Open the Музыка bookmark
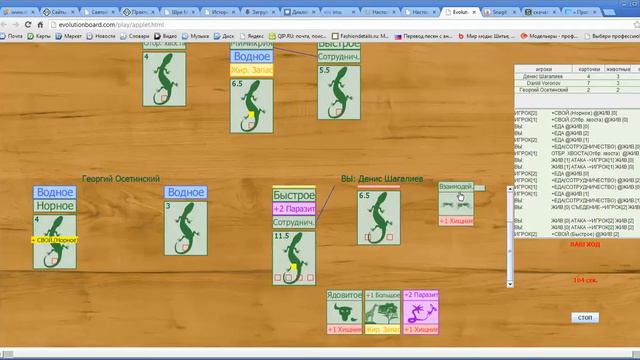640x360 pixels. point(195,36)
